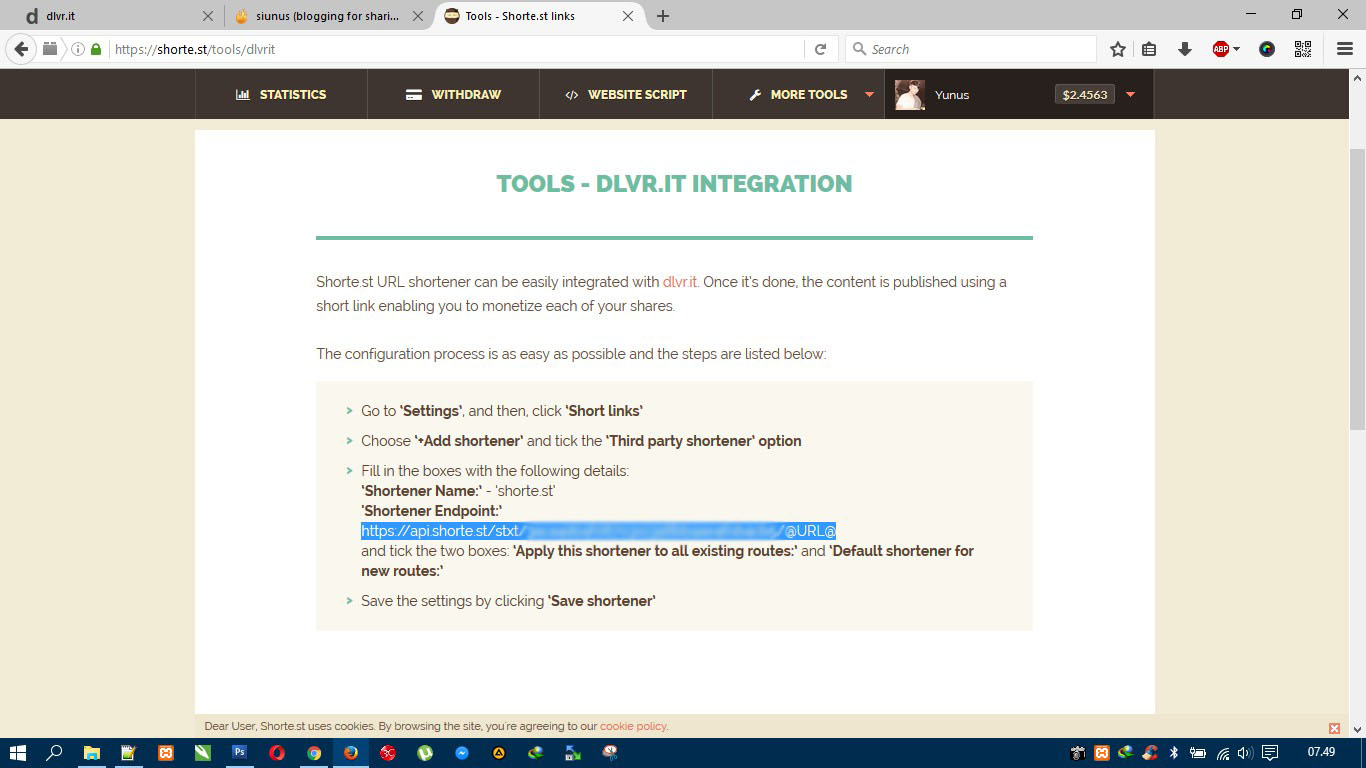Follow the dlvr.it link in the paragraph

click(680, 282)
